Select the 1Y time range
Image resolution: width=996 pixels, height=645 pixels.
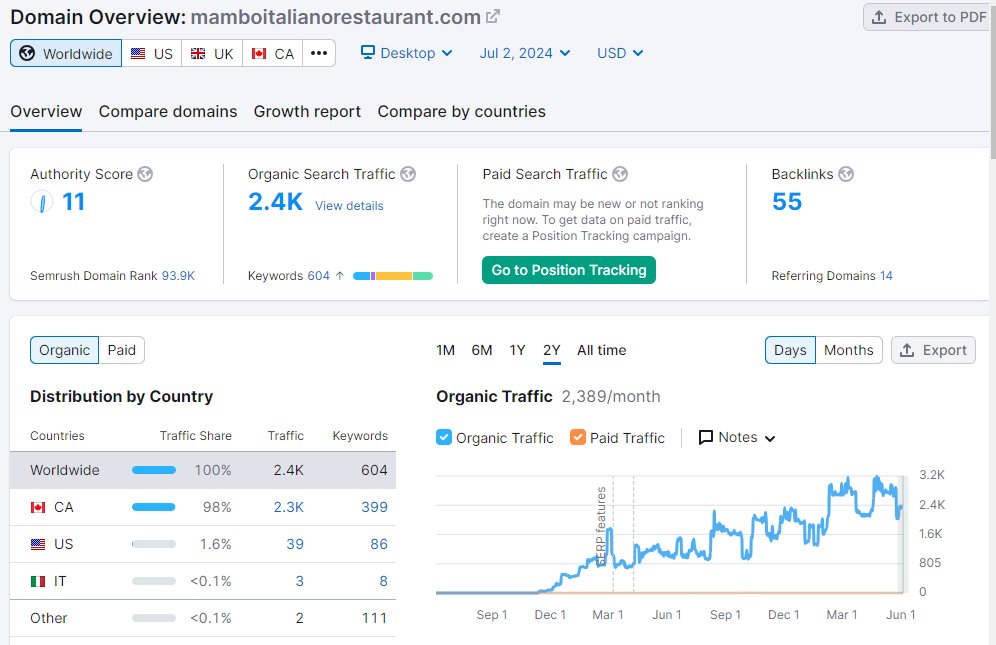pos(517,350)
